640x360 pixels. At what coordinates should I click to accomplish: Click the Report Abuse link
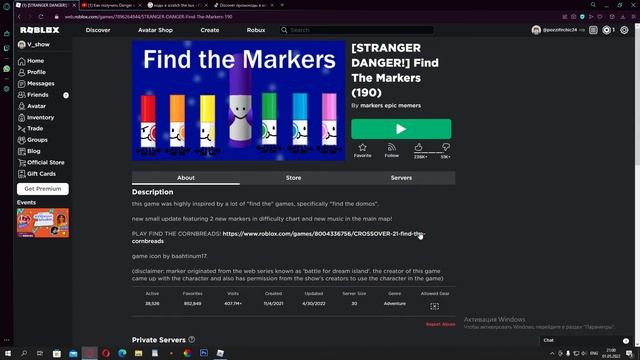pos(440,324)
